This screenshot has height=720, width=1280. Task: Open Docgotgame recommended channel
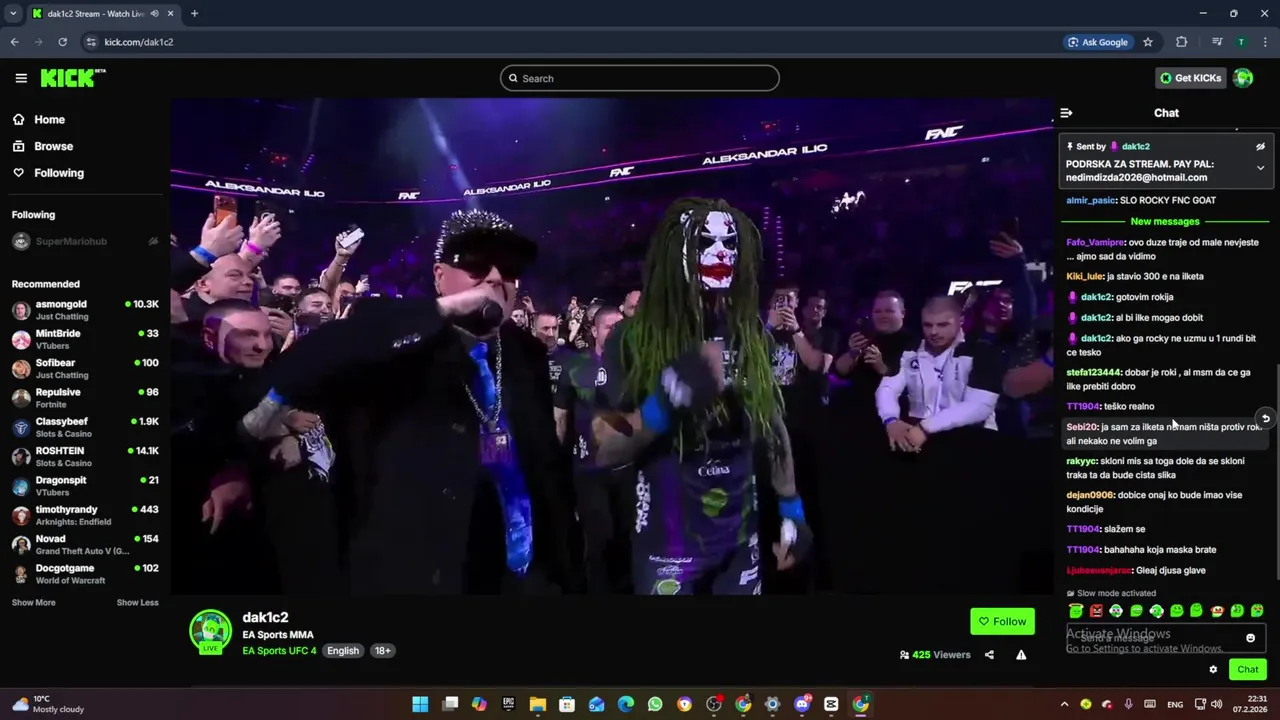(85, 574)
